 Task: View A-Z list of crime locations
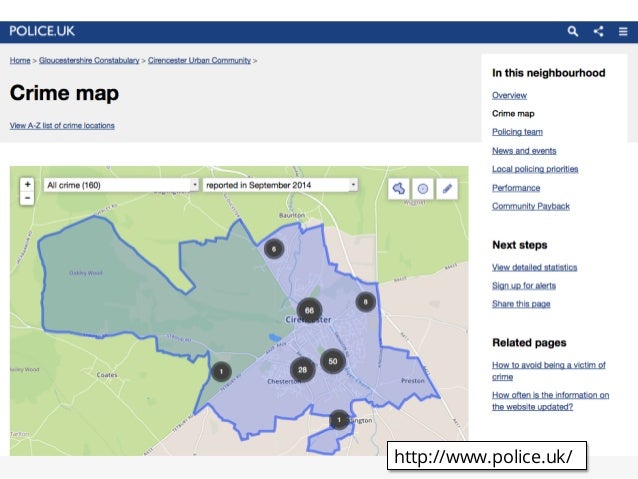click(62, 125)
